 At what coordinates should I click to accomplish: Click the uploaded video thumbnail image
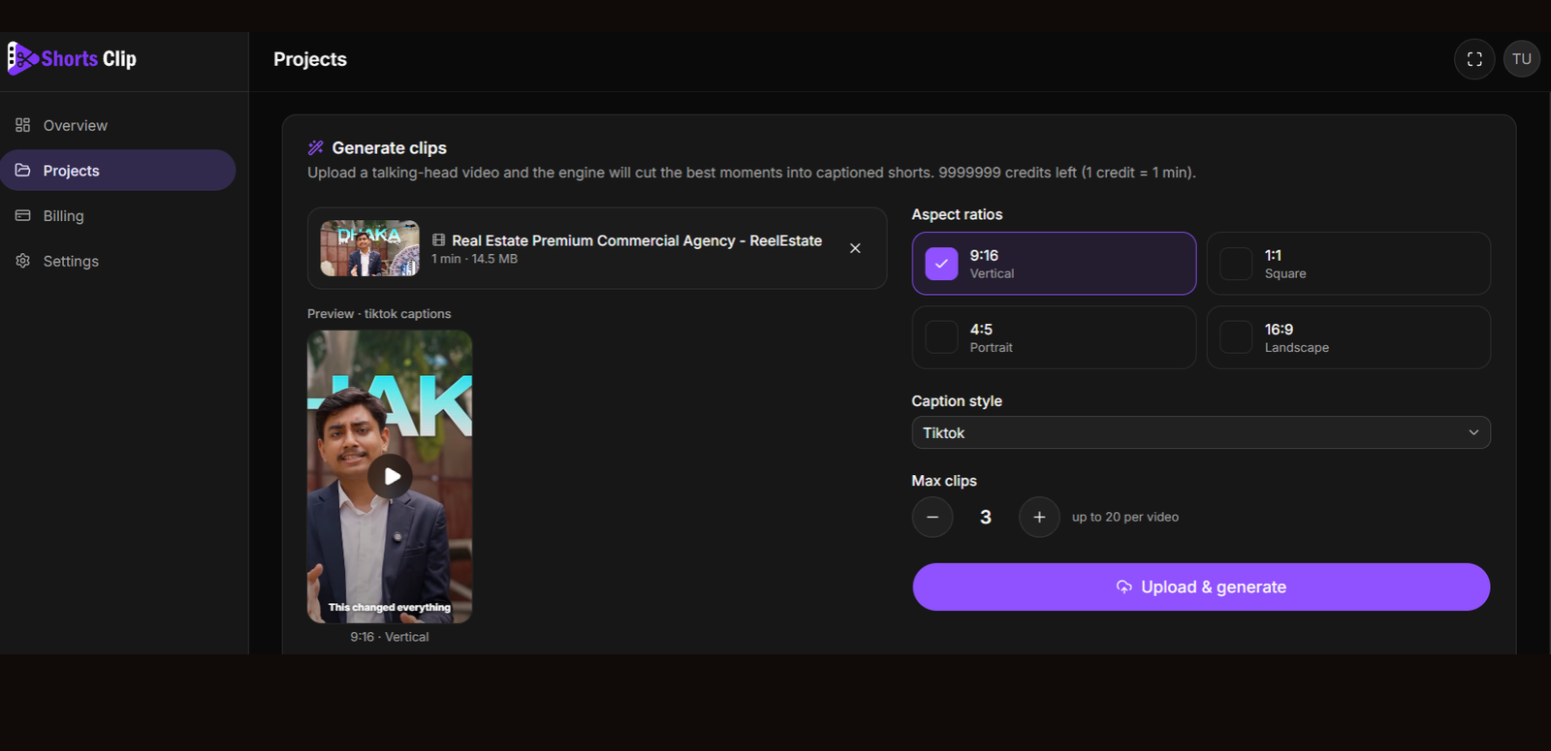click(x=370, y=248)
